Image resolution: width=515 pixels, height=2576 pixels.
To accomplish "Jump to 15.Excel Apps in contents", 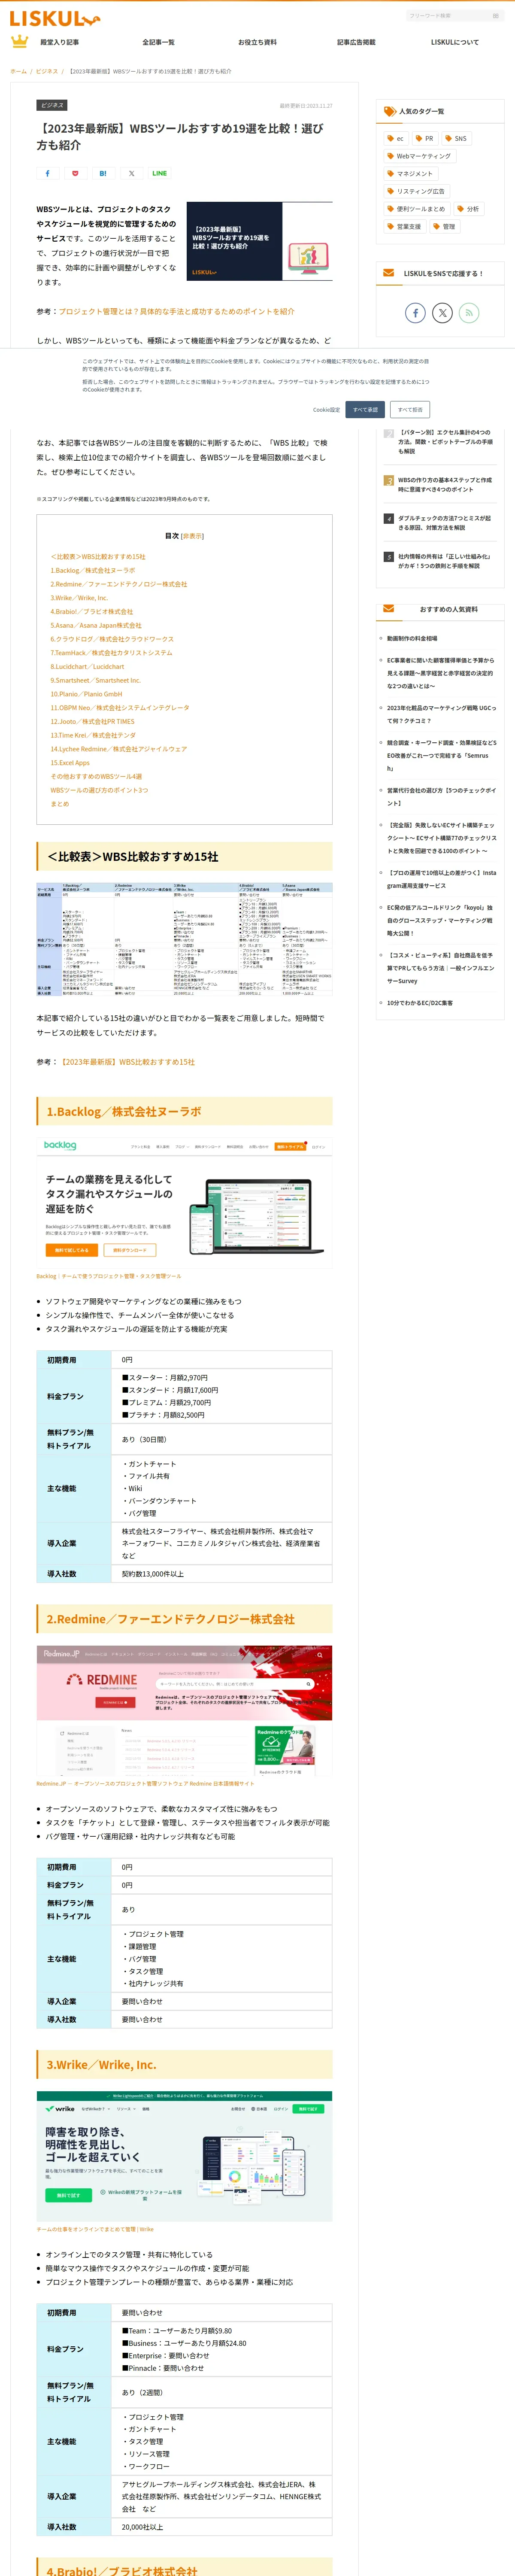I will (x=70, y=763).
